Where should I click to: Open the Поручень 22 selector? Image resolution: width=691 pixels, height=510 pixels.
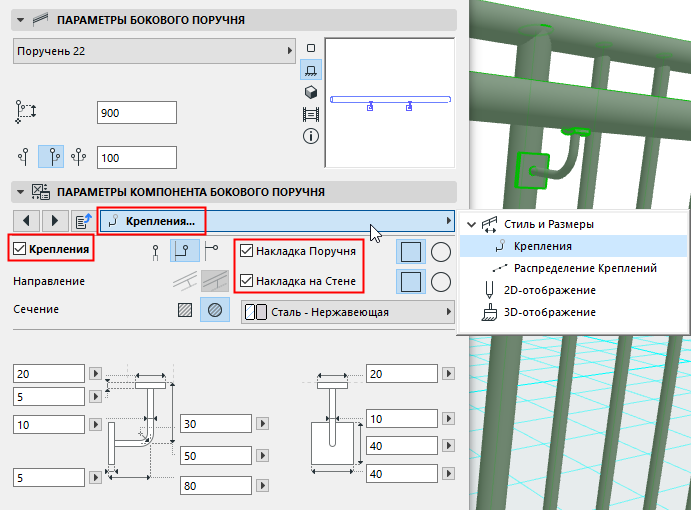[154, 51]
